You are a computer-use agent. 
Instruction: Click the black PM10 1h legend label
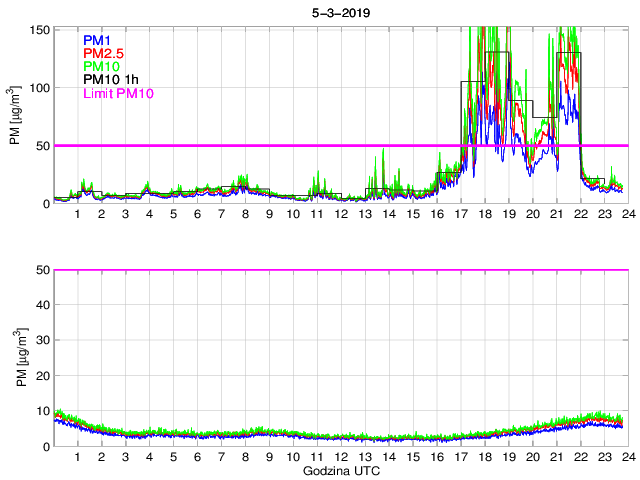point(109,80)
